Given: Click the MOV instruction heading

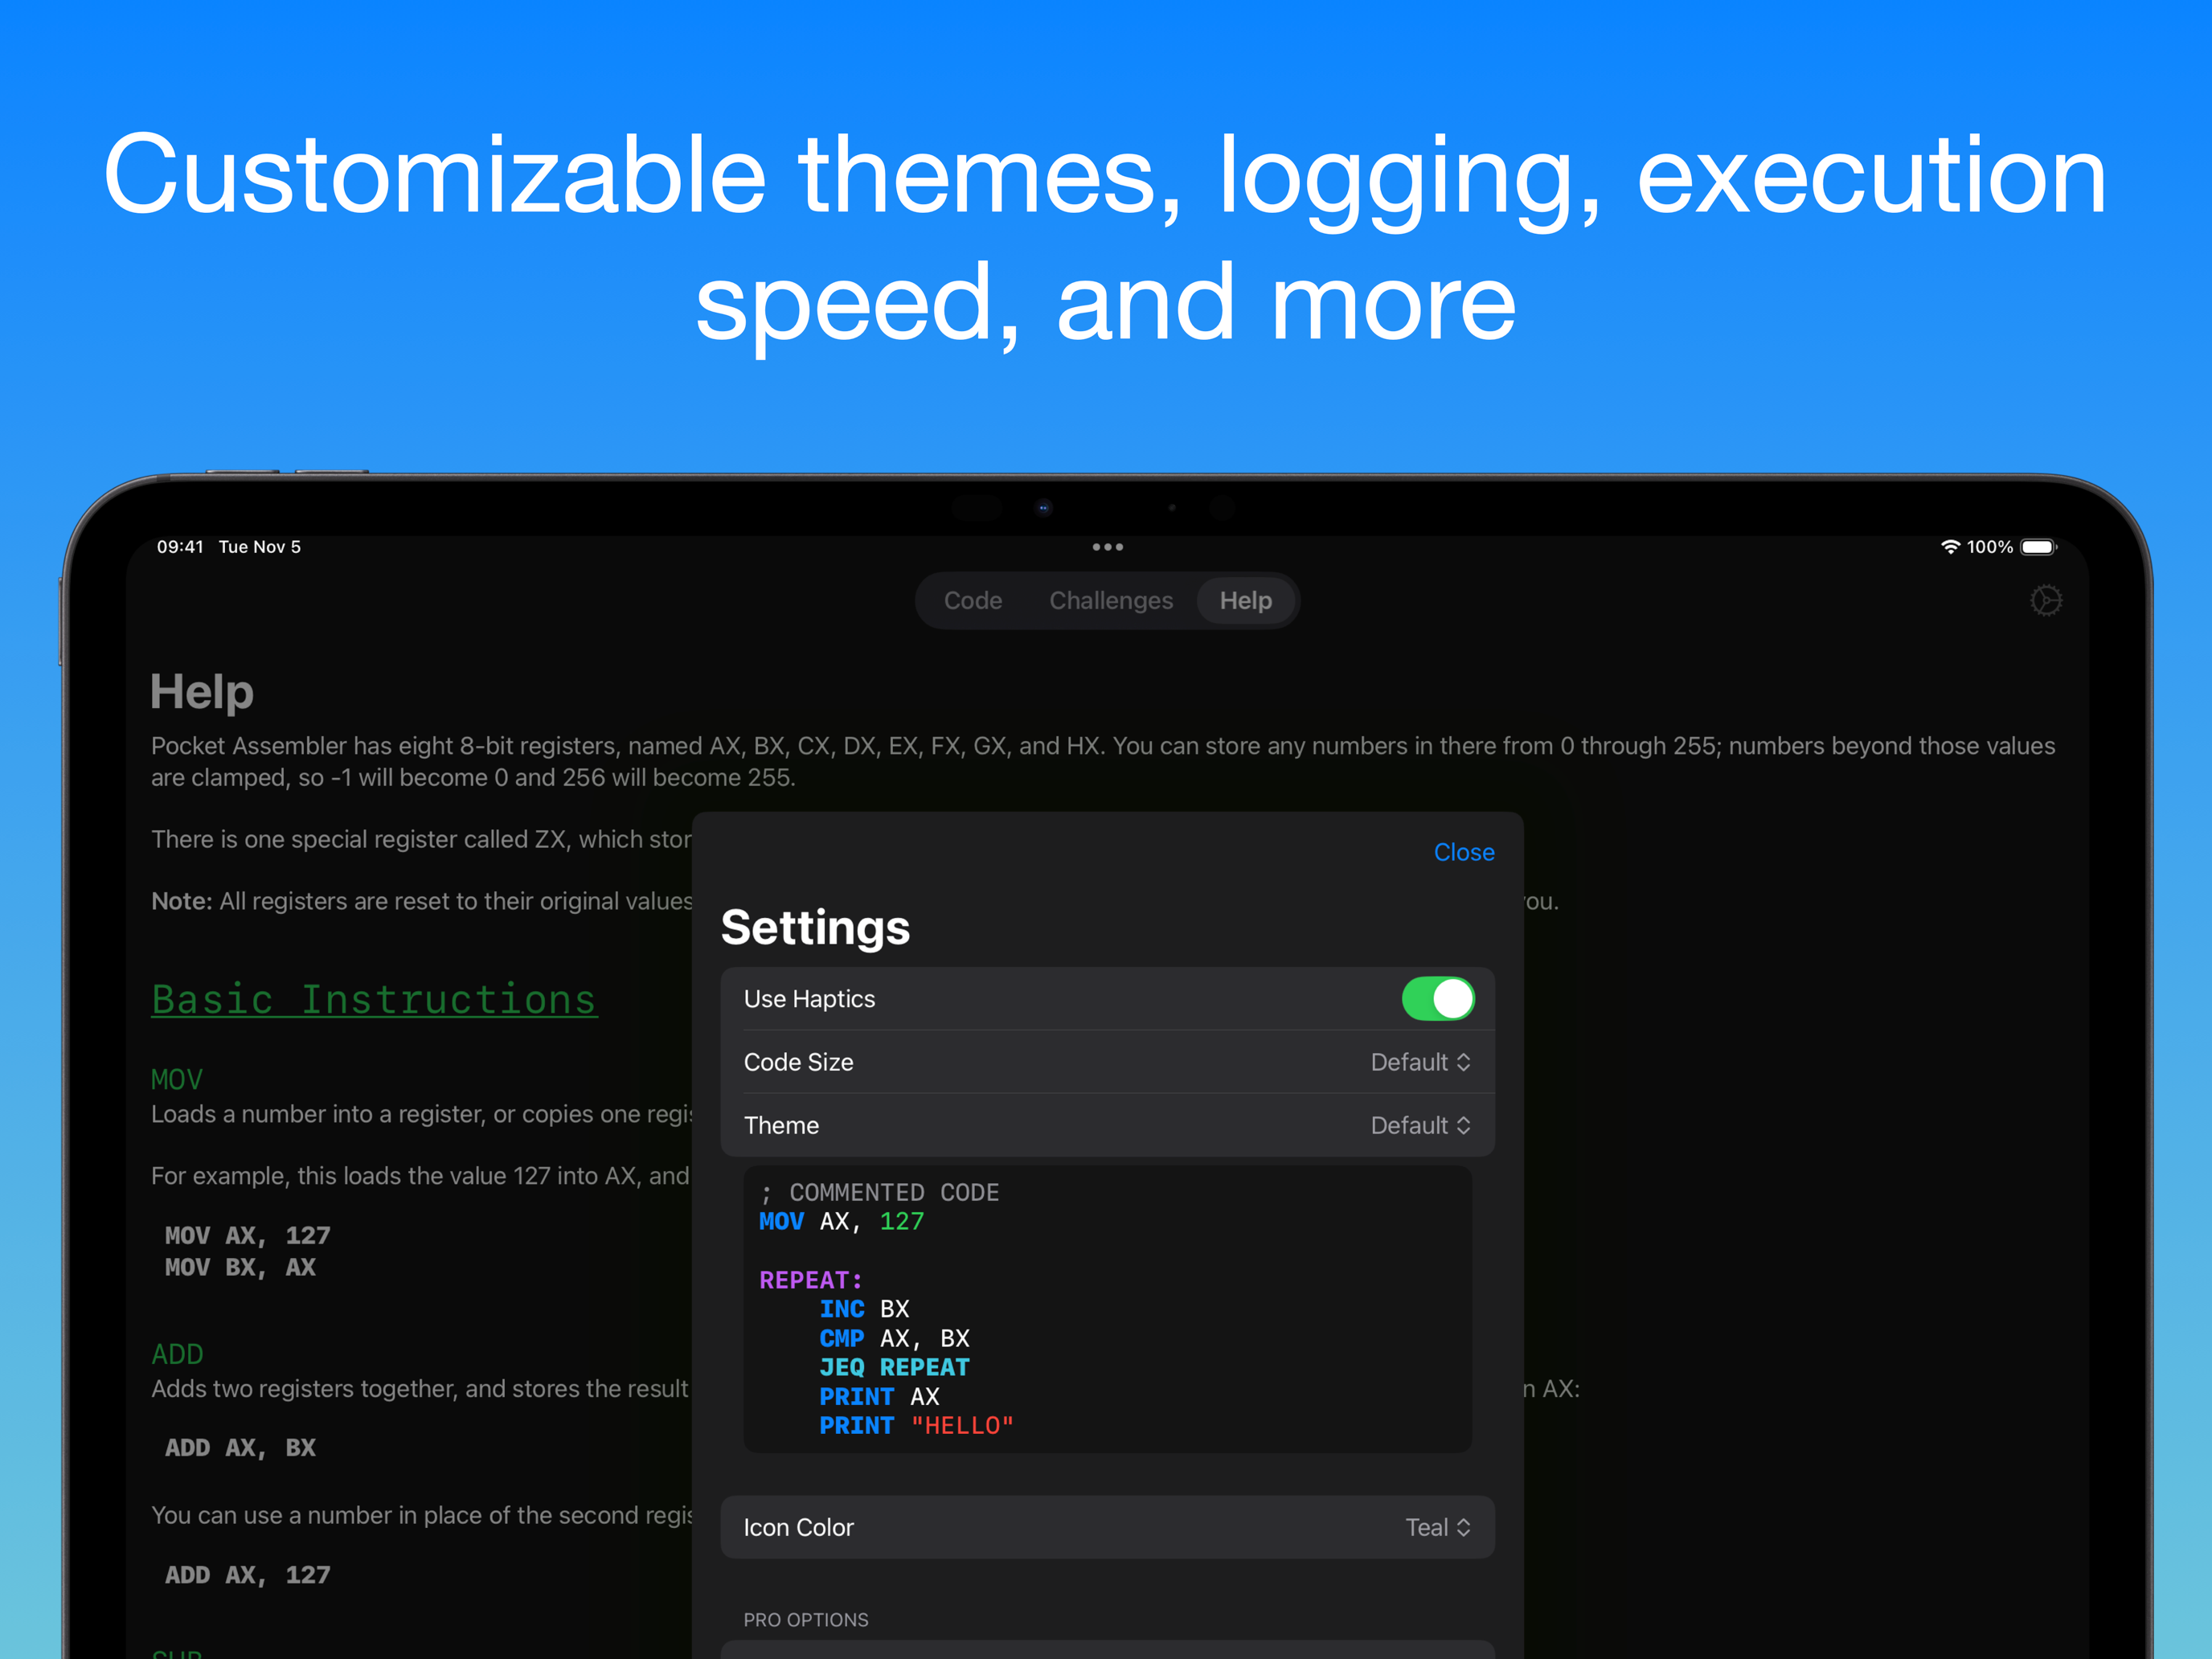Looking at the screenshot, I should (177, 1080).
